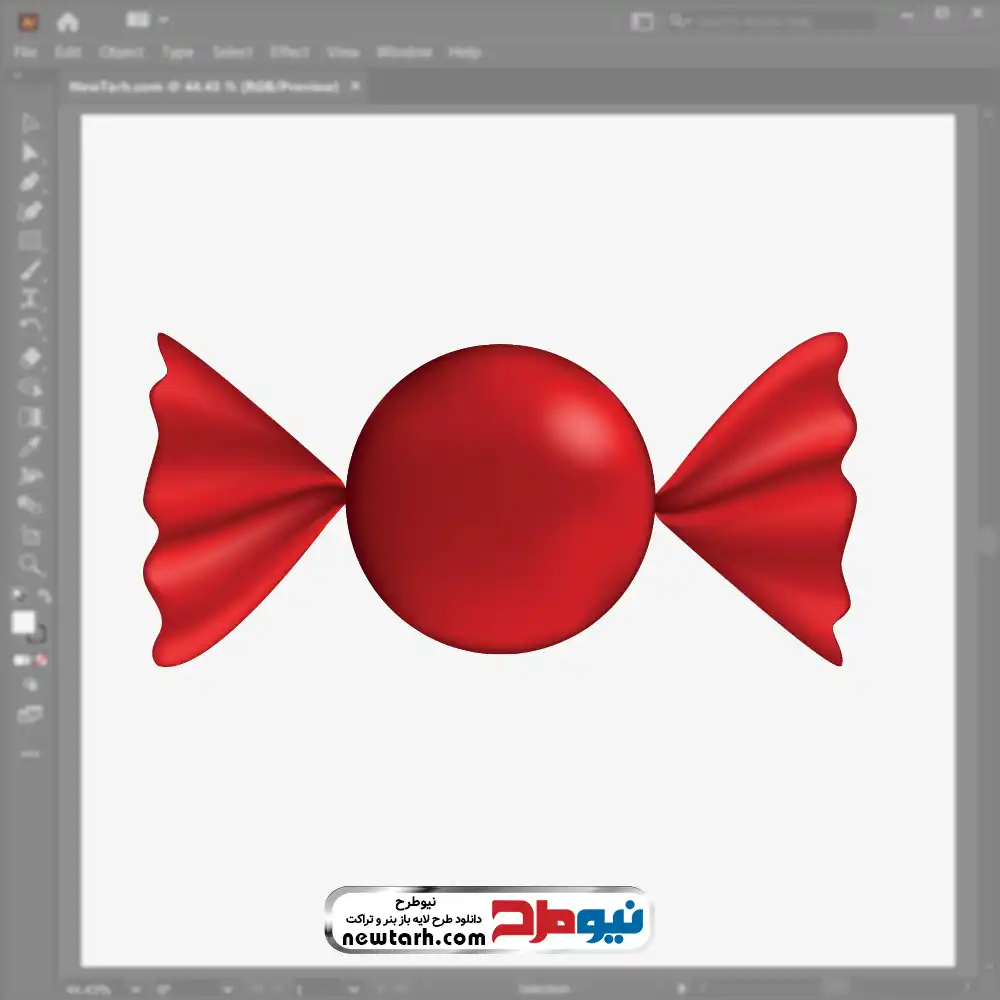Activate the Zoom magnifier tool
The image size is (1000, 1000).
[30, 565]
